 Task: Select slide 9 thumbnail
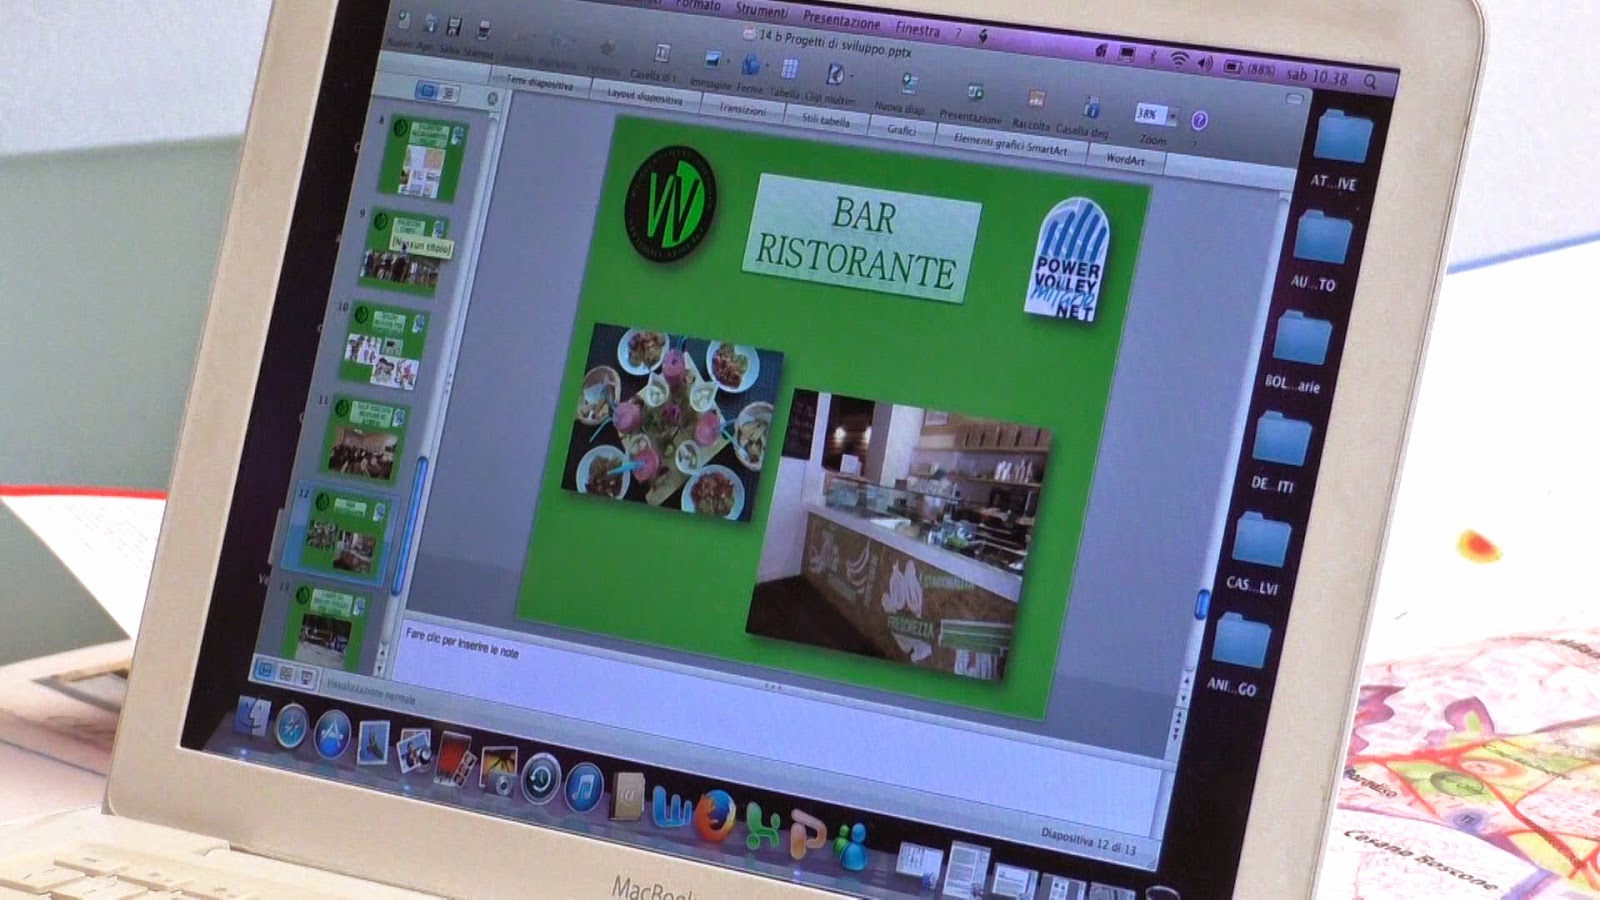click(405, 250)
